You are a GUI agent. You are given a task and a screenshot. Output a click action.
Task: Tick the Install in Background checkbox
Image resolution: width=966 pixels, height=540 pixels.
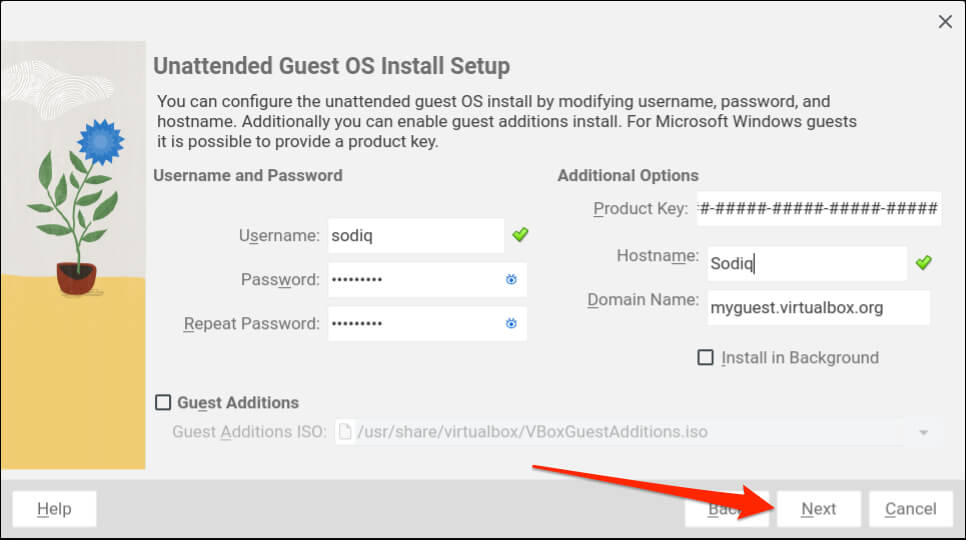pos(706,358)
